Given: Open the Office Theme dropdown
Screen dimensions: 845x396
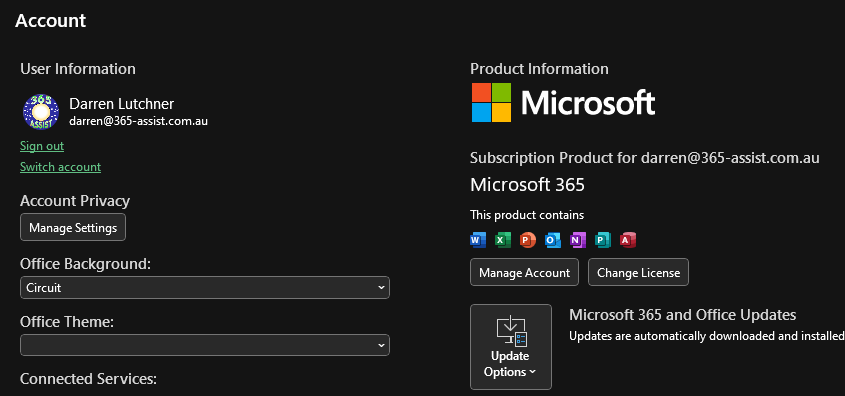Looking at the screenshot, I should click(205, 345).
